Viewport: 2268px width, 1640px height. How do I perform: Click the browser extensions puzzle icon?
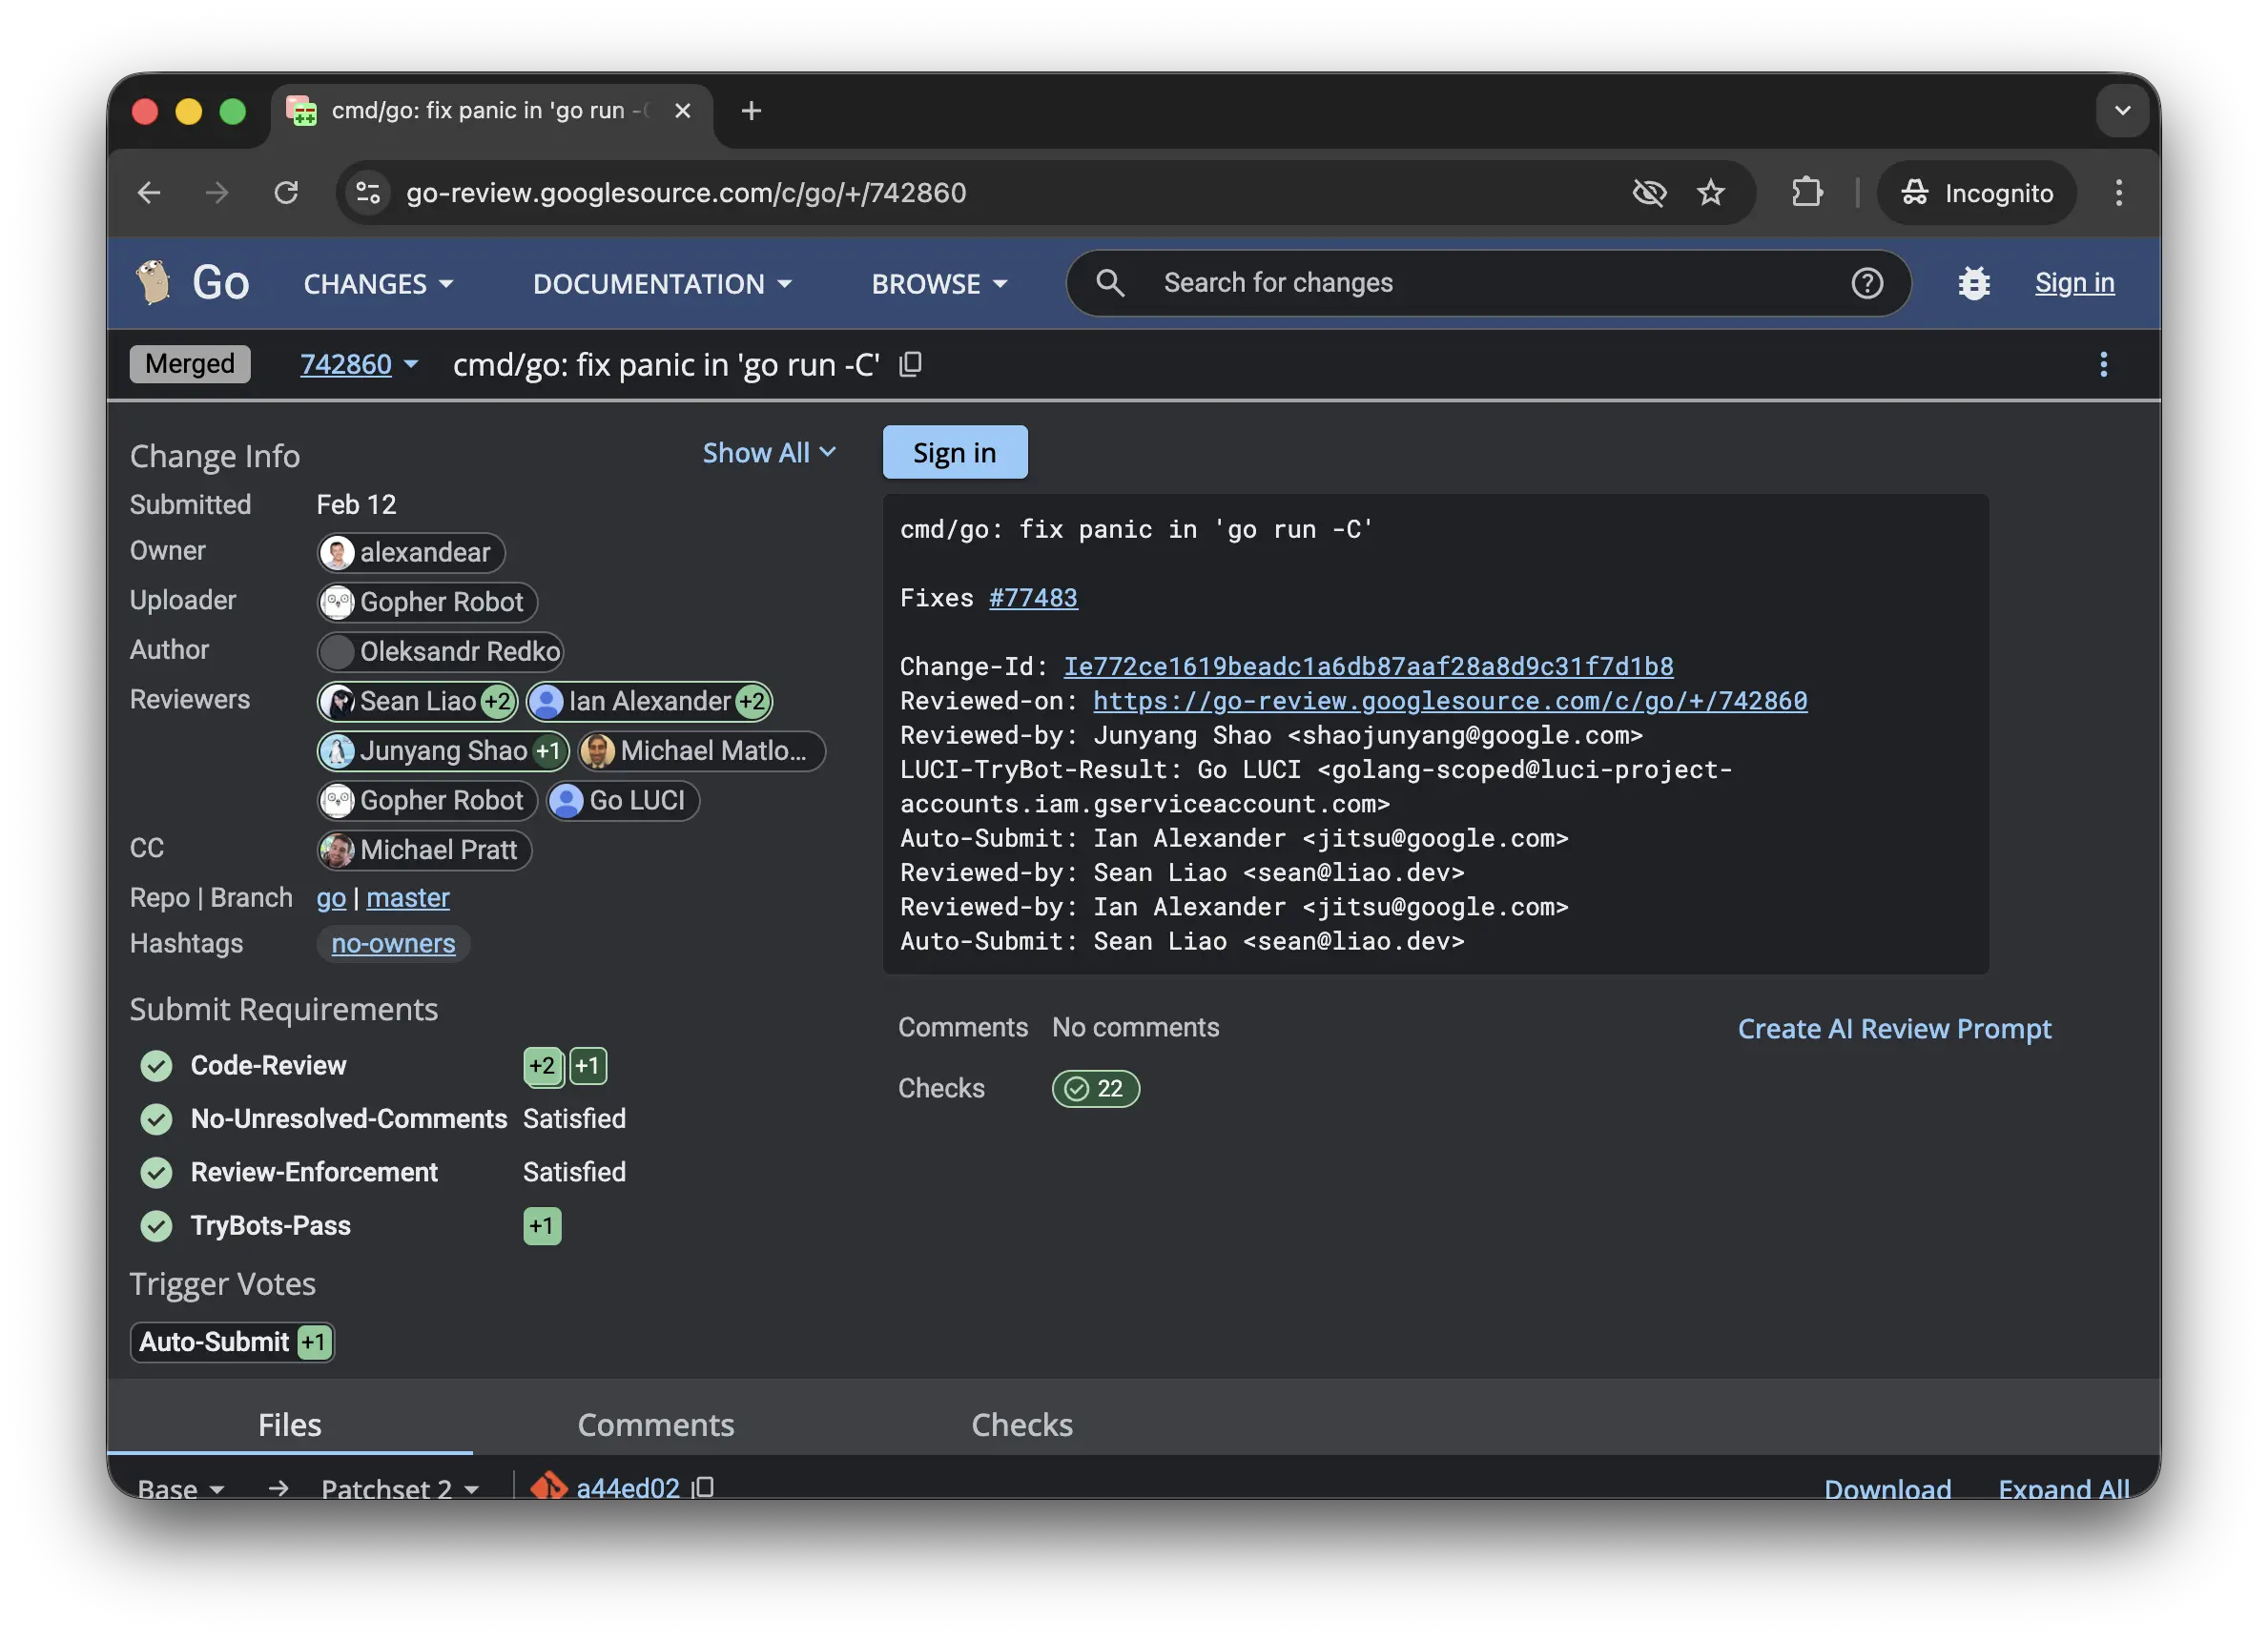tap(1807, 192)
